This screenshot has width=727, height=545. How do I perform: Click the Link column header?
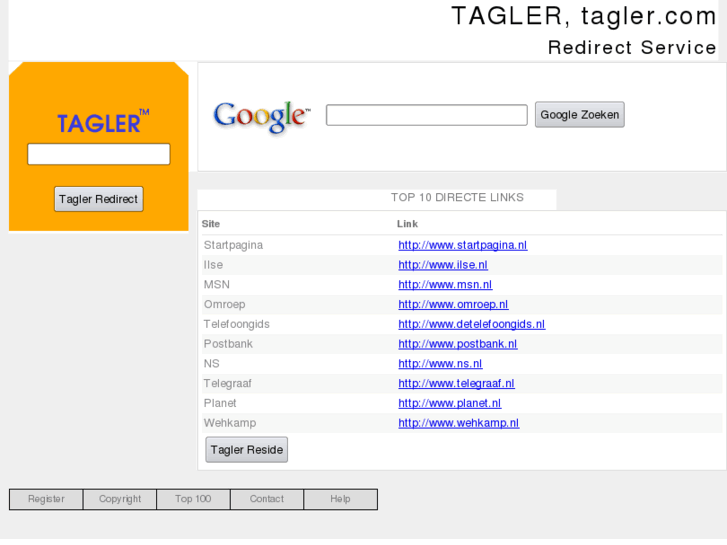tap(407, 224)
